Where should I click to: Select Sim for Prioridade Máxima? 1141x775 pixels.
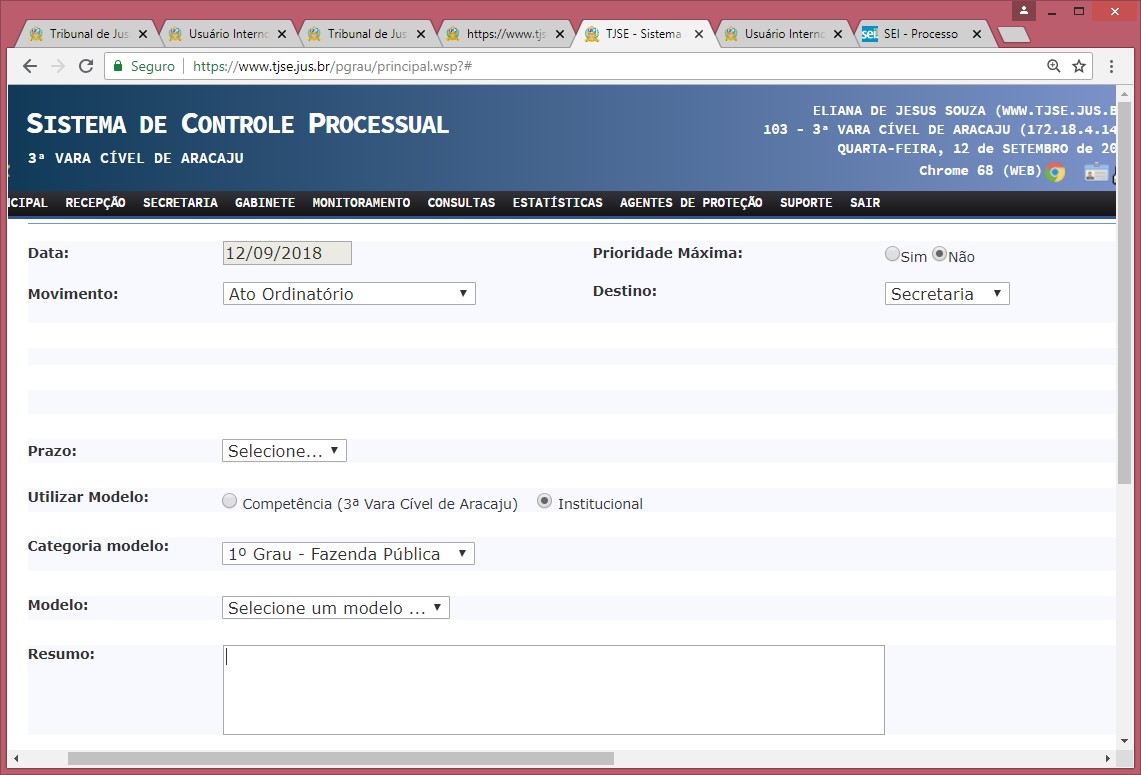tap(892, 254)
